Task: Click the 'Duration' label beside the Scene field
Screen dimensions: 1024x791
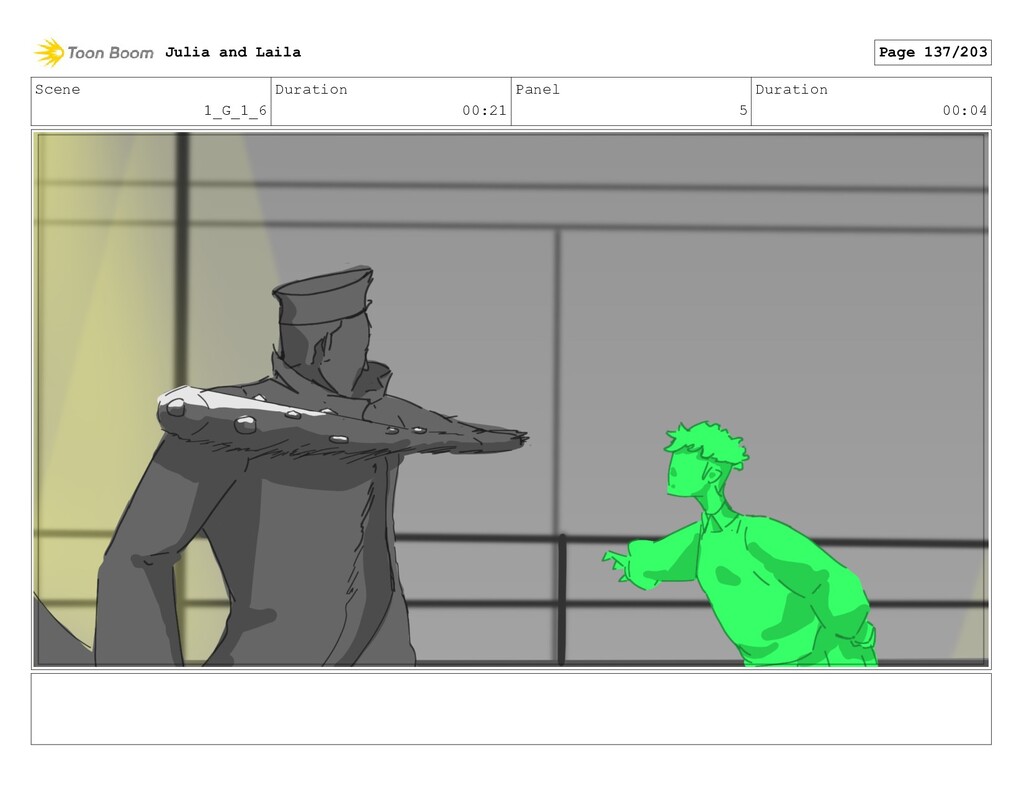Action: [x=311, y=89]
